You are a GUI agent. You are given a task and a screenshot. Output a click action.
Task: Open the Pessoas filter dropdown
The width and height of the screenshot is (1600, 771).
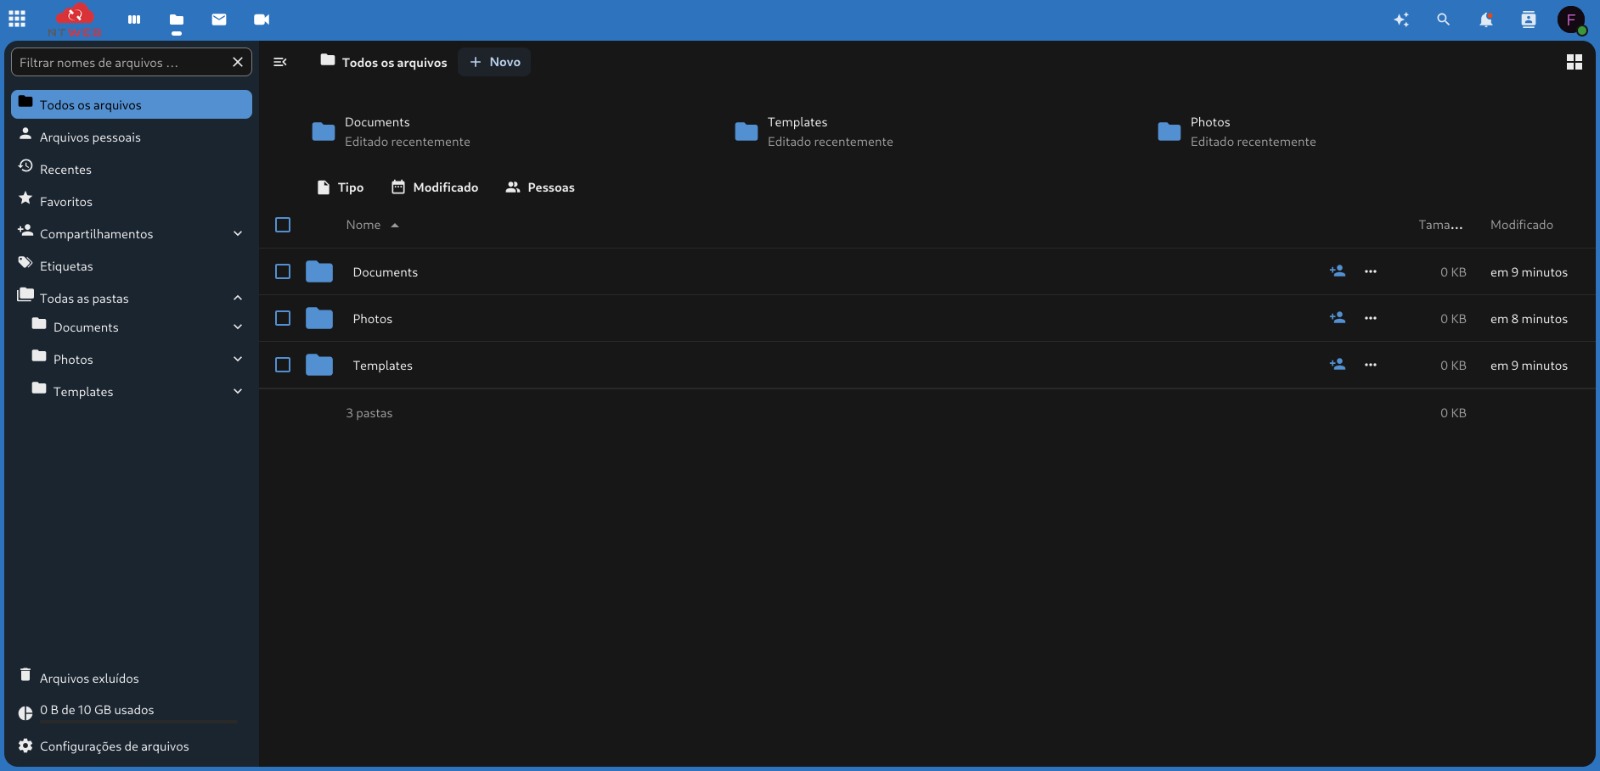pos(540,187)
